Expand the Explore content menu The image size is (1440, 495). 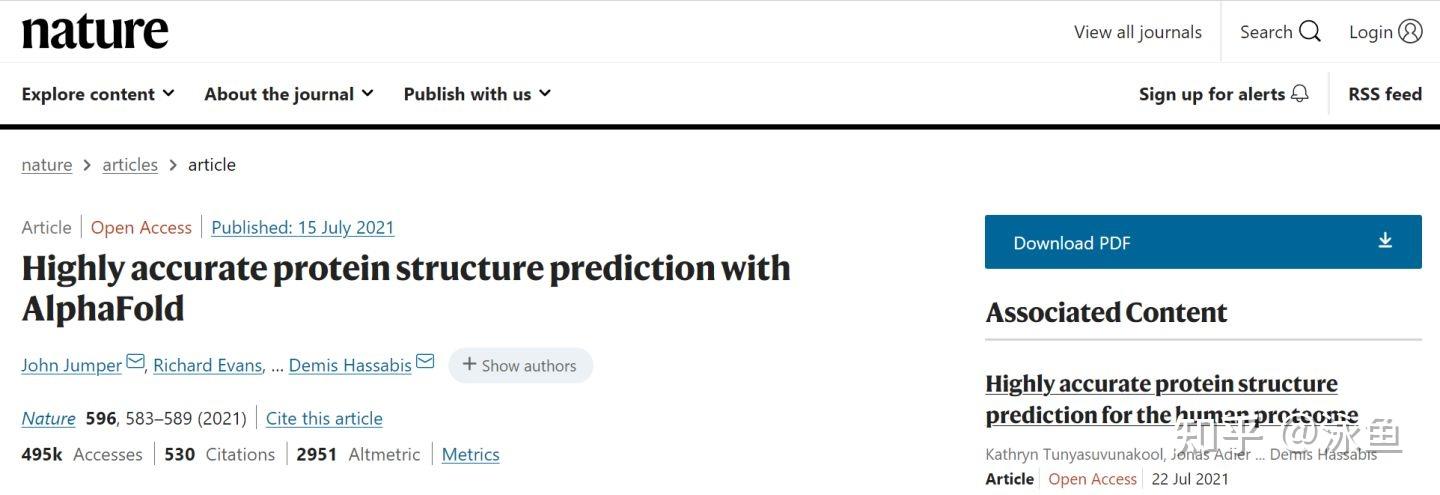[x=98, y=94]
